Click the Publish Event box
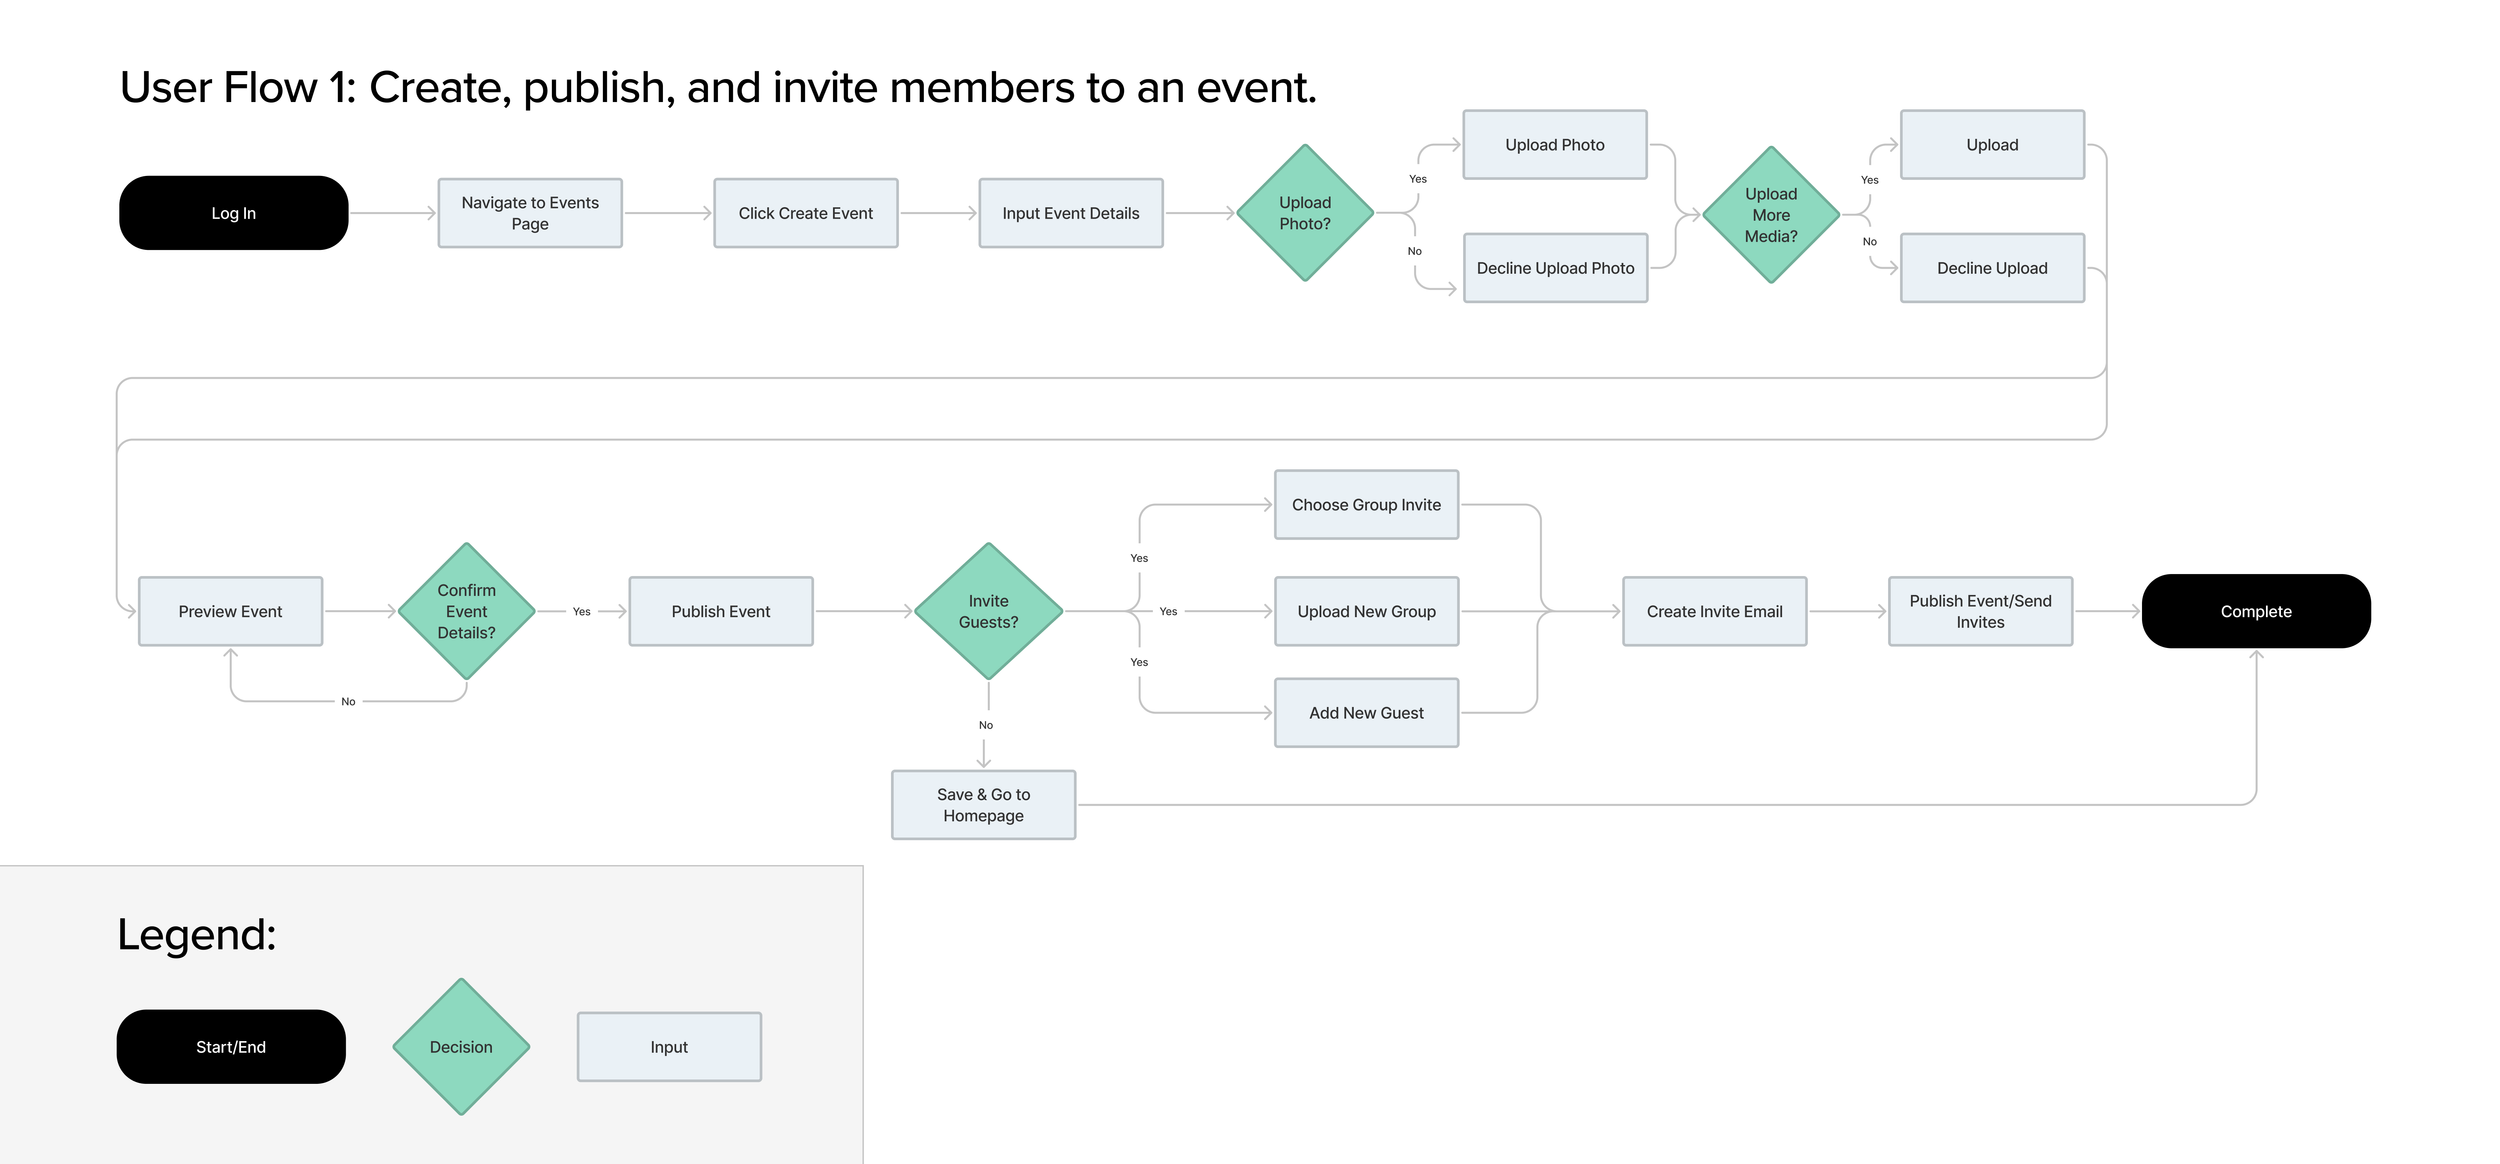Image resolution: width=2500 pixels, height=1164 pixels. (x=720, y=611)
